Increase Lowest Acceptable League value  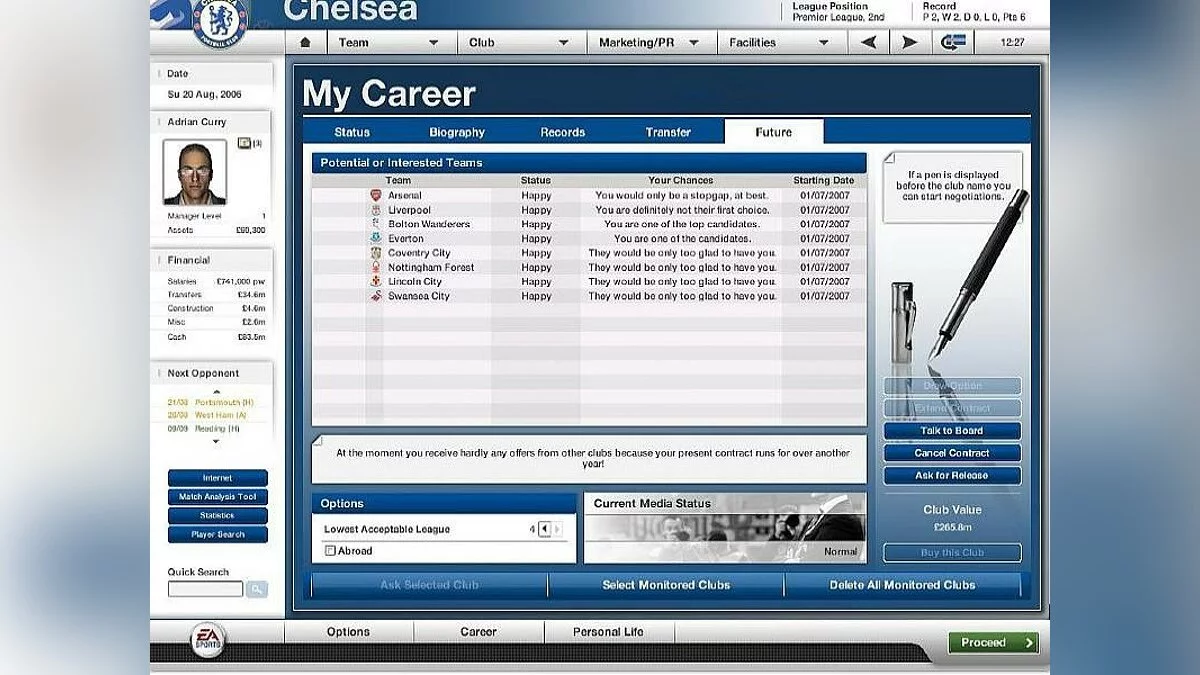point(557,529)
